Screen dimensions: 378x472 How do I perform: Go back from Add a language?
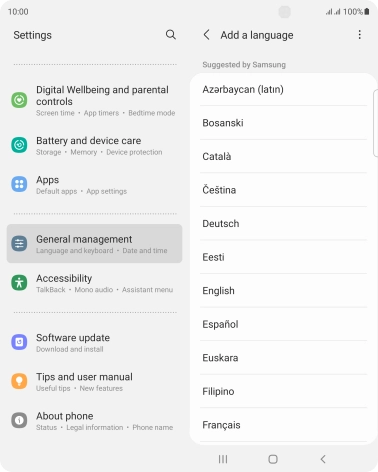coord(207,35)
